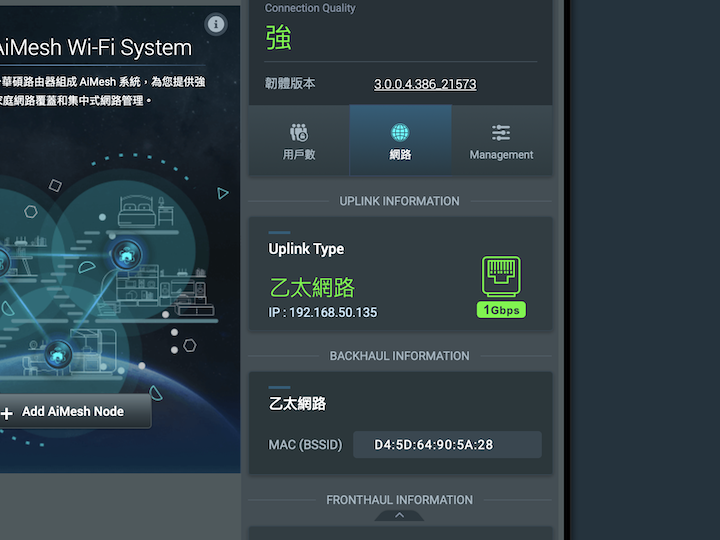Screen dimensions: 720x540
Task: Click the MAC (BSSID) field D4:5D:64:90:5A:28
Action: click(x=447, y=444)
